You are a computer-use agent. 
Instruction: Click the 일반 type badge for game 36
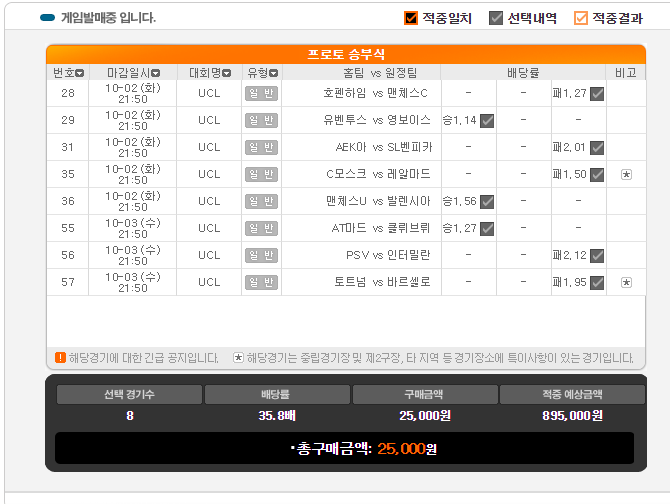[x=261, y=201]
